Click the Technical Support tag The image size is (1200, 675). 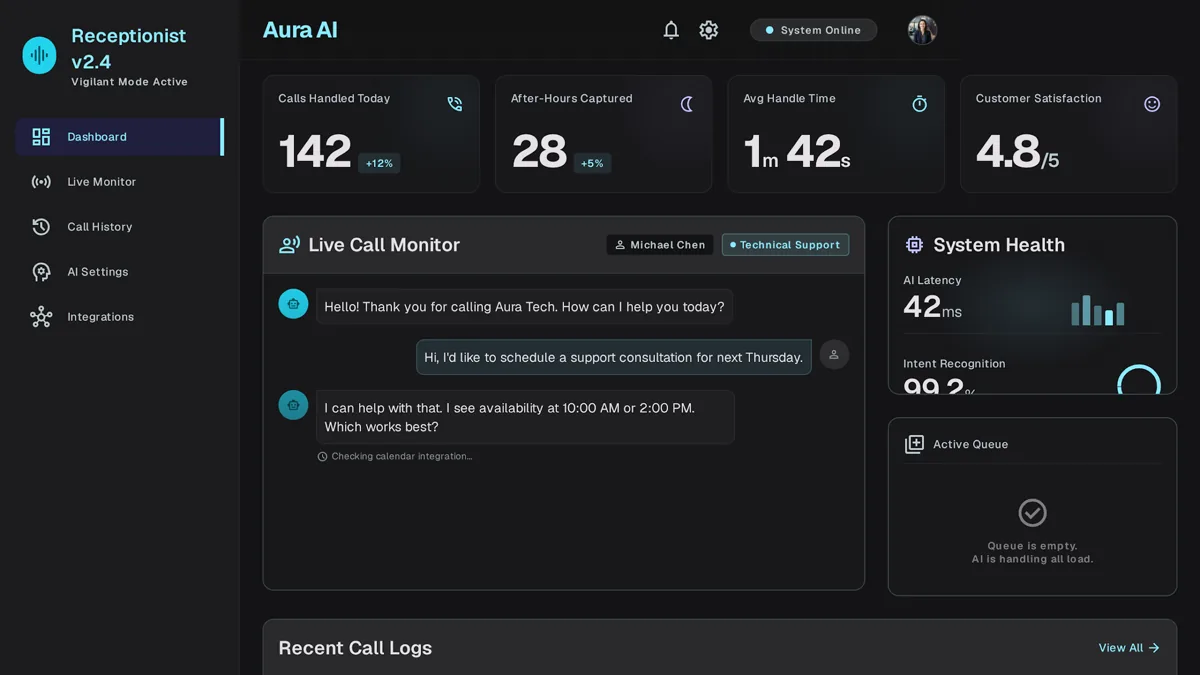[x=785, y=245]
